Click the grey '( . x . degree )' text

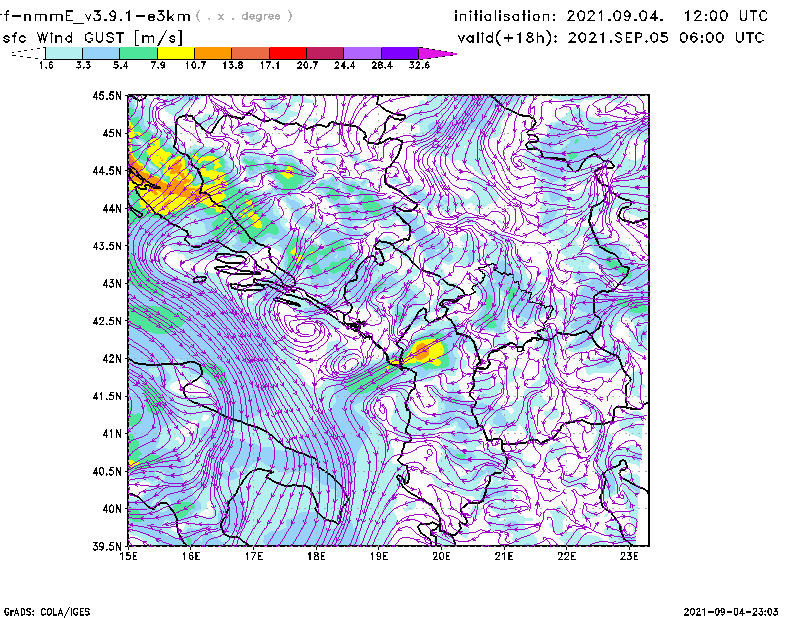tap(244, 16)
